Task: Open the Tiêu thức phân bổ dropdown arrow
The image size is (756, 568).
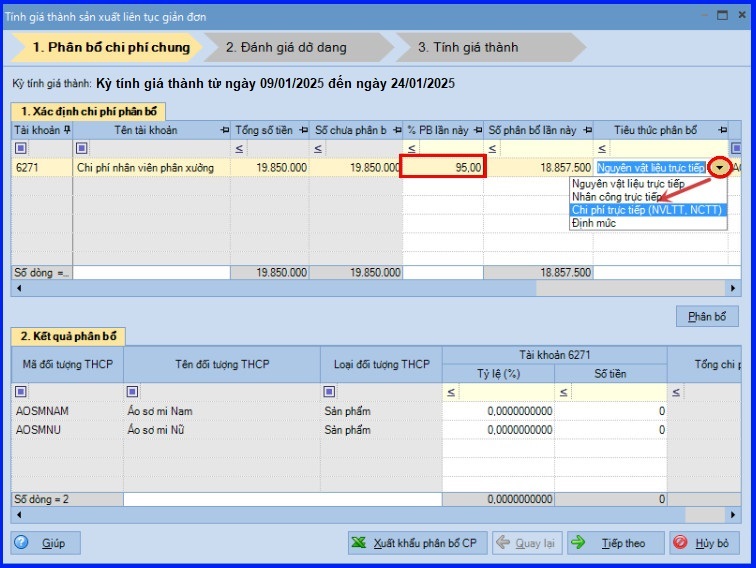Action: 718,168
